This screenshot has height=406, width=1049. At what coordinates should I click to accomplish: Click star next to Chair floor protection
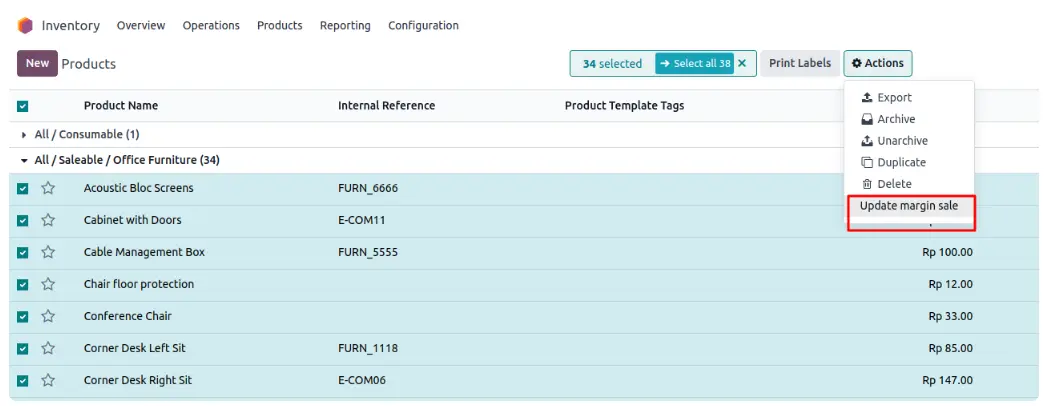48,284
